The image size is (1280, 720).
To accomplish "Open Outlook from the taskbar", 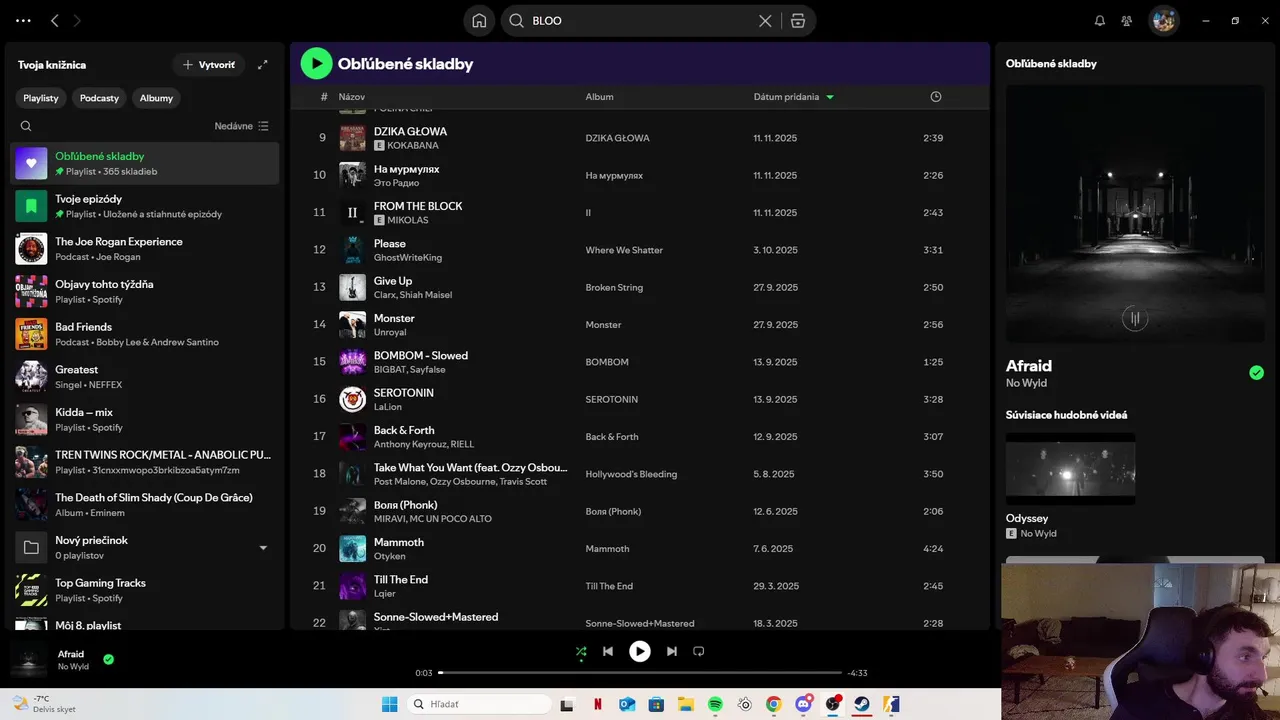I will (627, 704).
